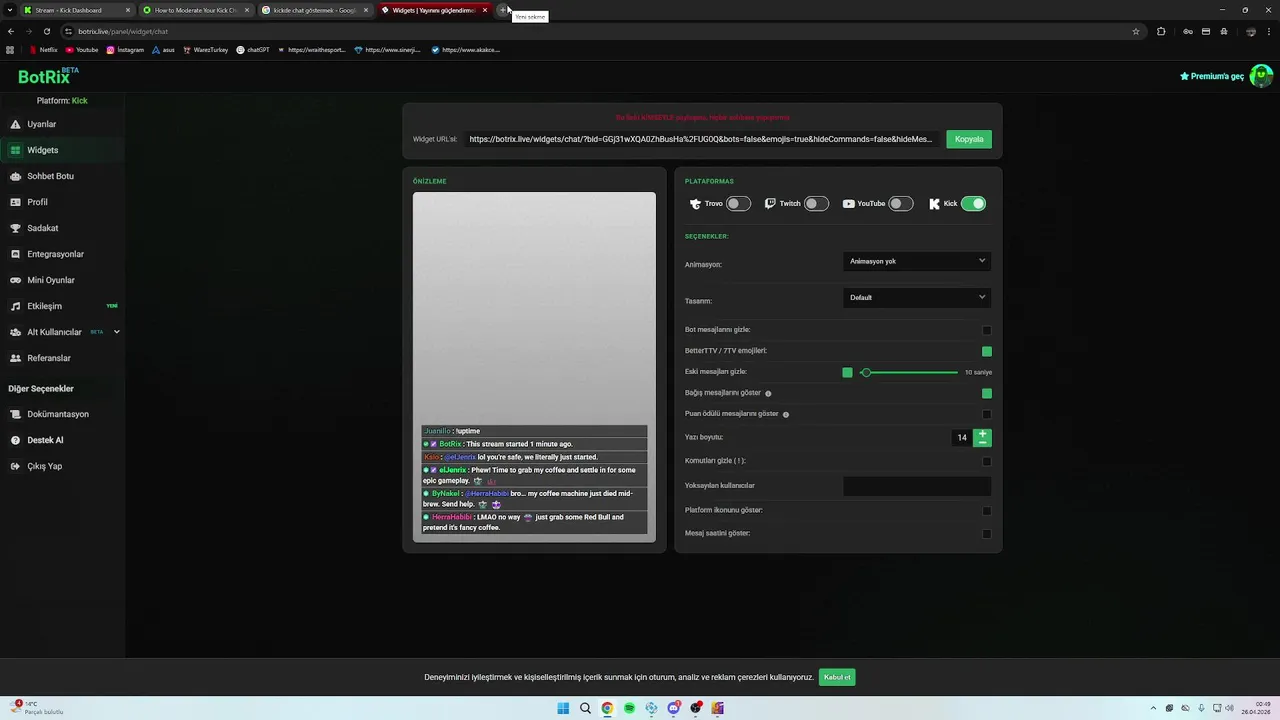
Task: Click the Eski mesajları gizle seconds slider
Action: click(911, 372)
